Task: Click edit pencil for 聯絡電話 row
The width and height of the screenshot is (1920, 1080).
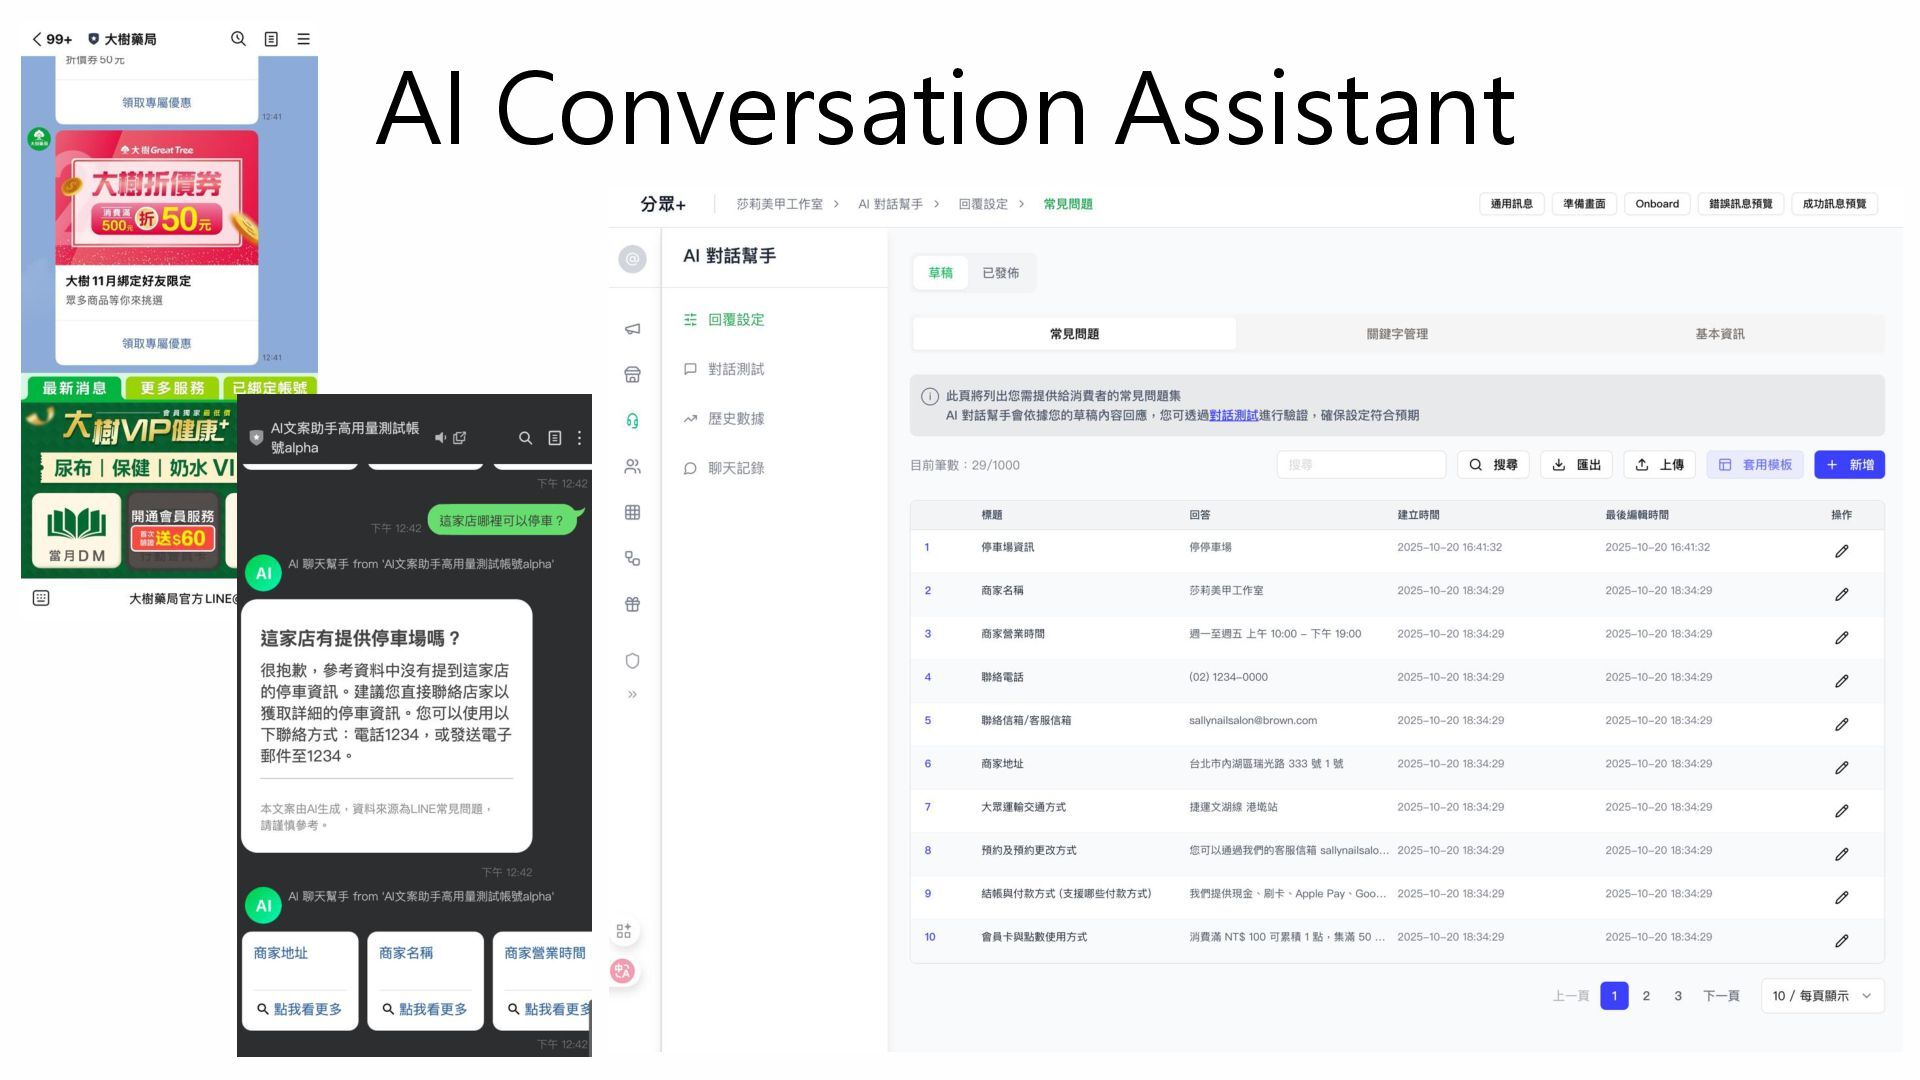Action: 1841,681
